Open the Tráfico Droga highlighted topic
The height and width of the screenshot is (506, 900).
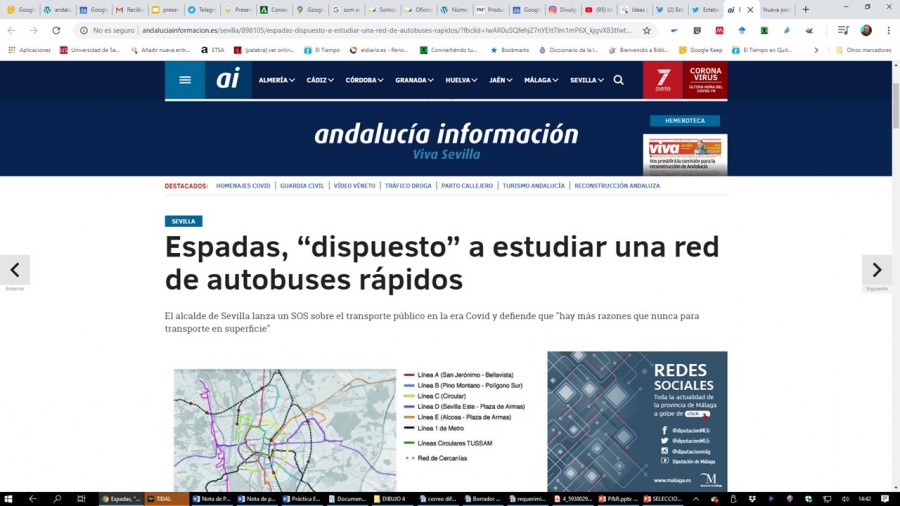(x=408, y=186)
